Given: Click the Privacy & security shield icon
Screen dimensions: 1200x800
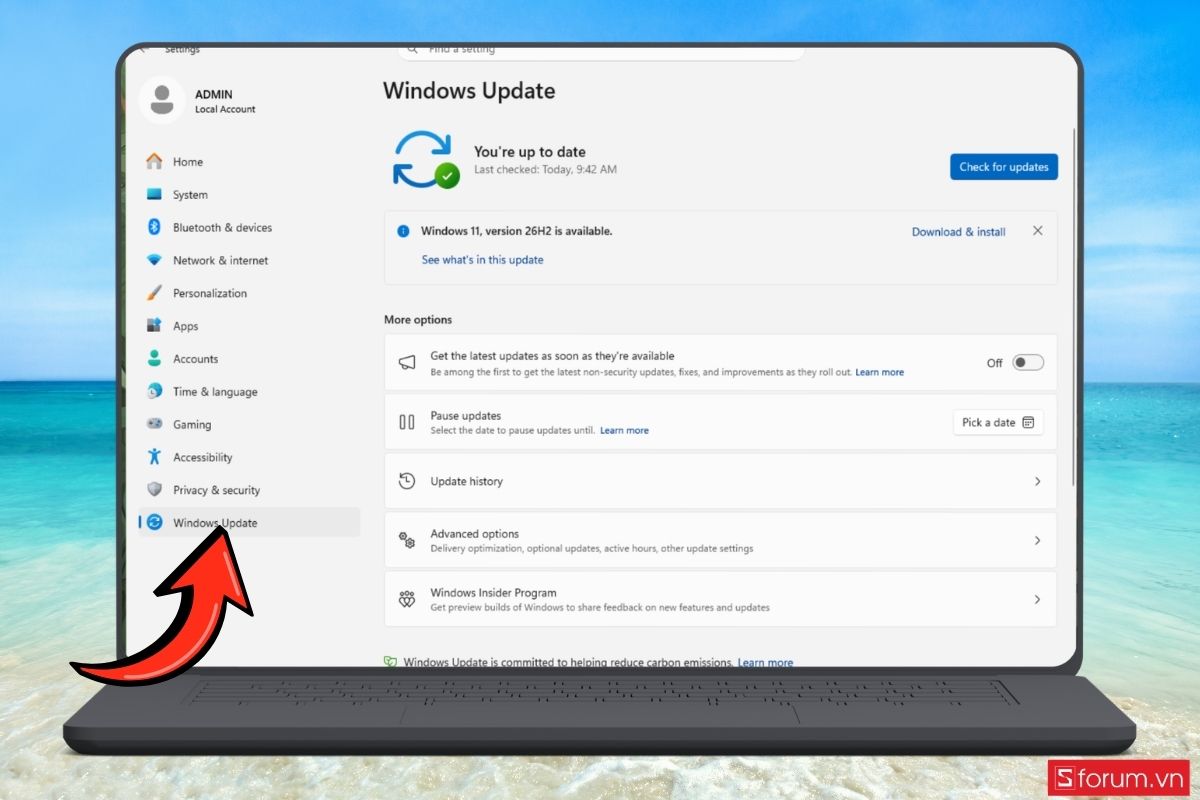Looking at the screenshot, I should (154, 490).
